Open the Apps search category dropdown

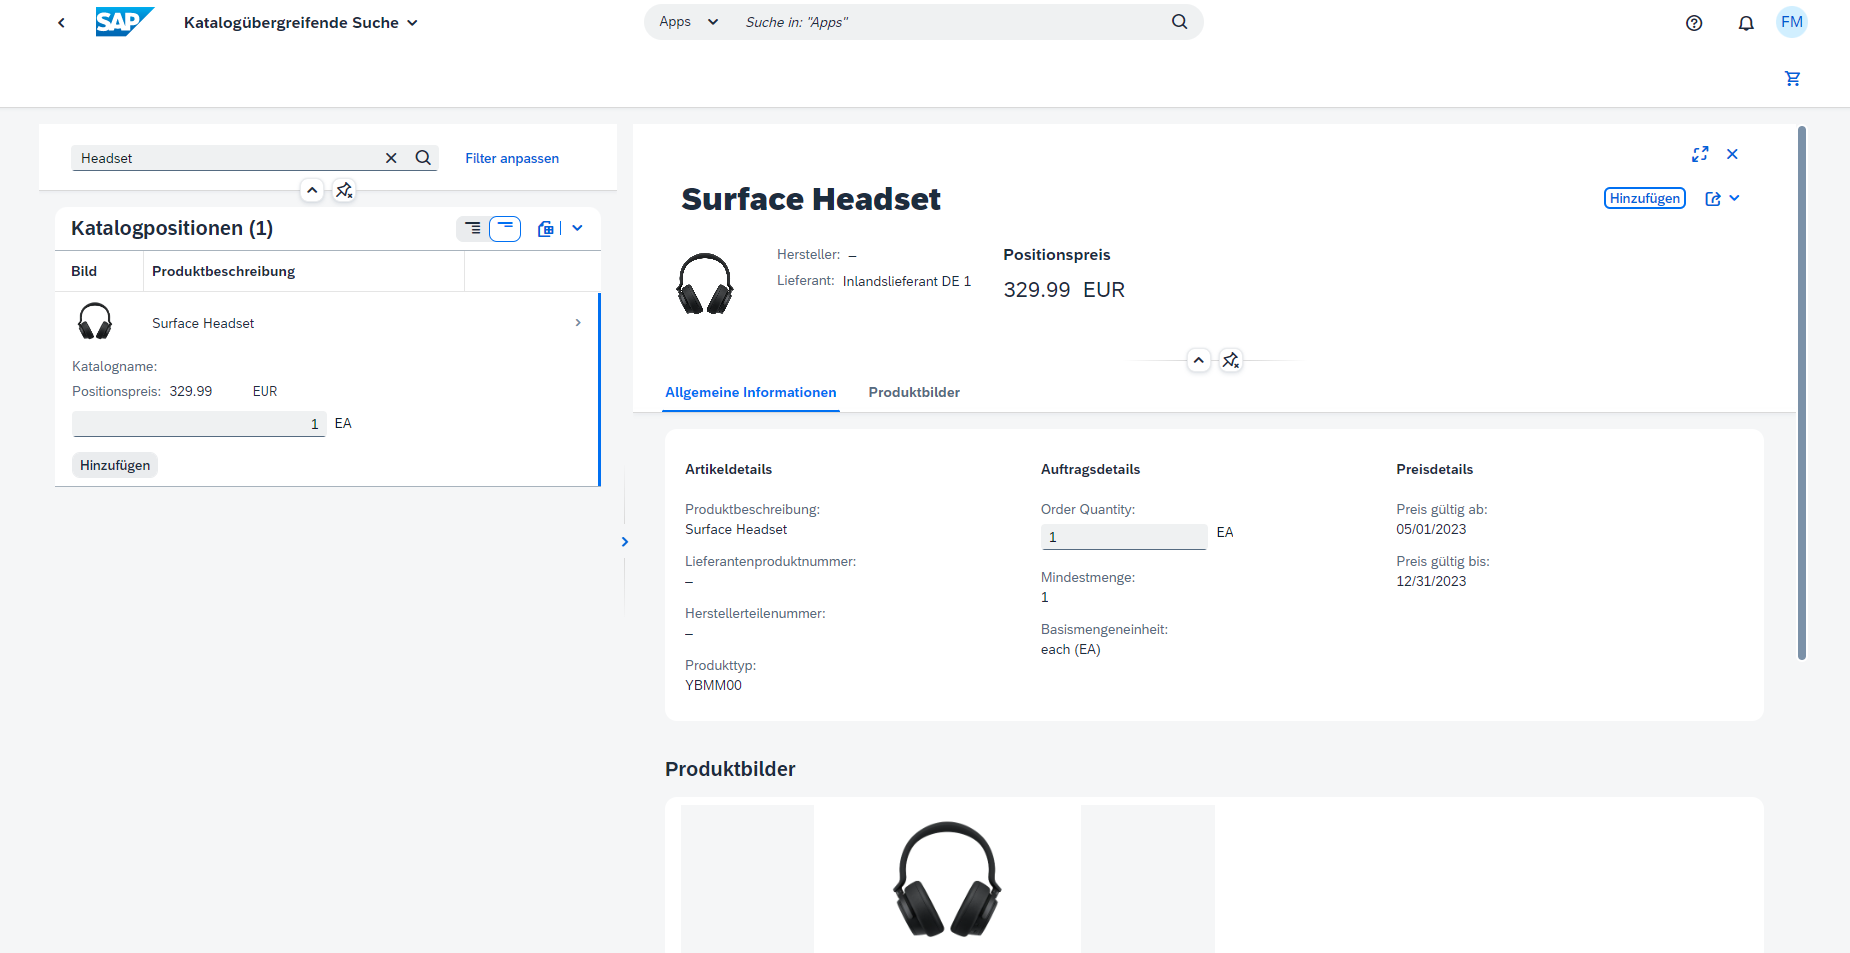pyautogui.click(x=689, y=22)
